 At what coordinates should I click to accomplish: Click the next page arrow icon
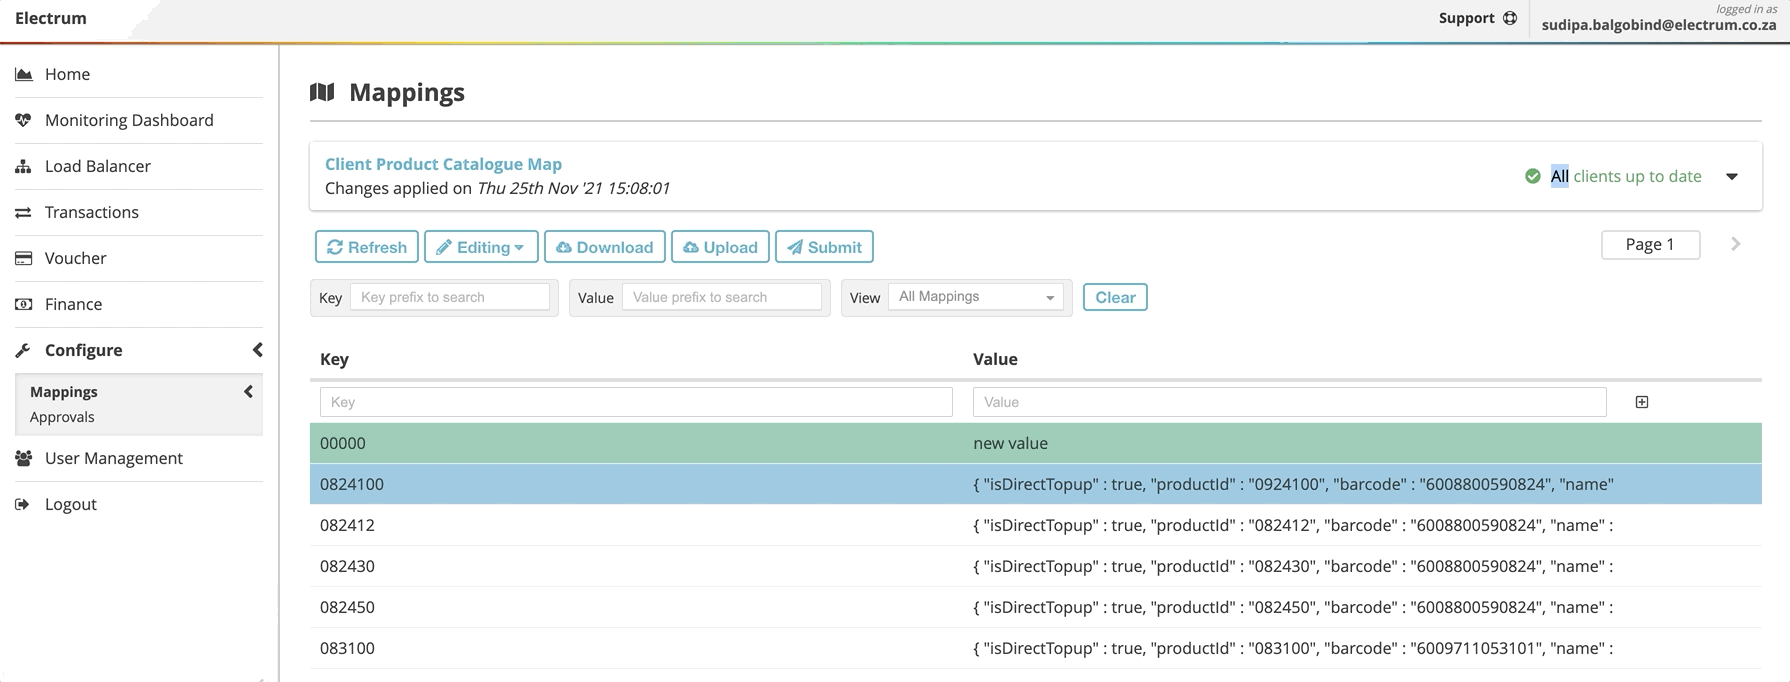click(1736, 244)
